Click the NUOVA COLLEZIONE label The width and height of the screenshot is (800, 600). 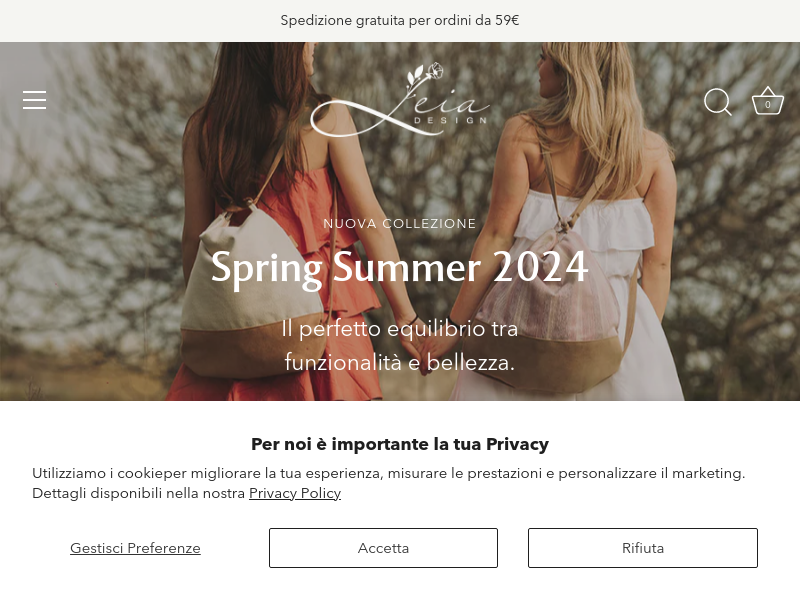pos(399,223)
